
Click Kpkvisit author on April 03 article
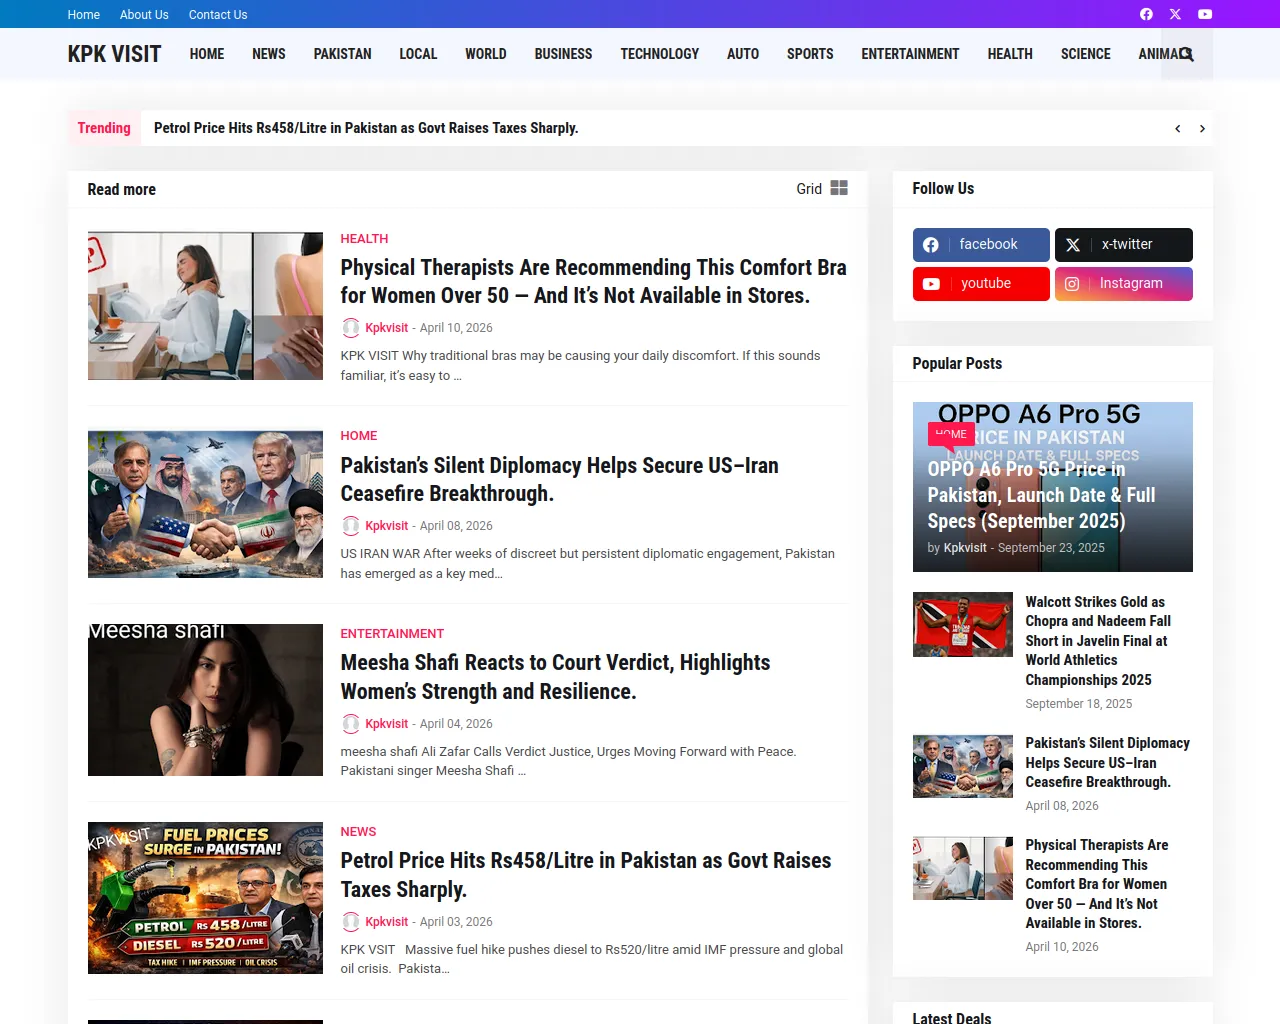click(x=386, y=922)
